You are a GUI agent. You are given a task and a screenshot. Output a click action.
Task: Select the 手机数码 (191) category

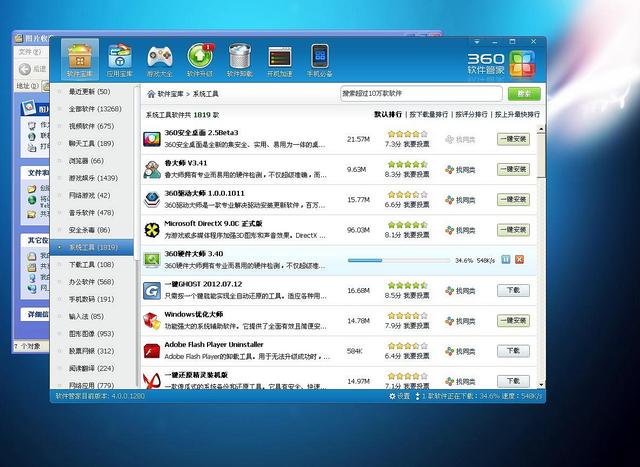[92, 299]
